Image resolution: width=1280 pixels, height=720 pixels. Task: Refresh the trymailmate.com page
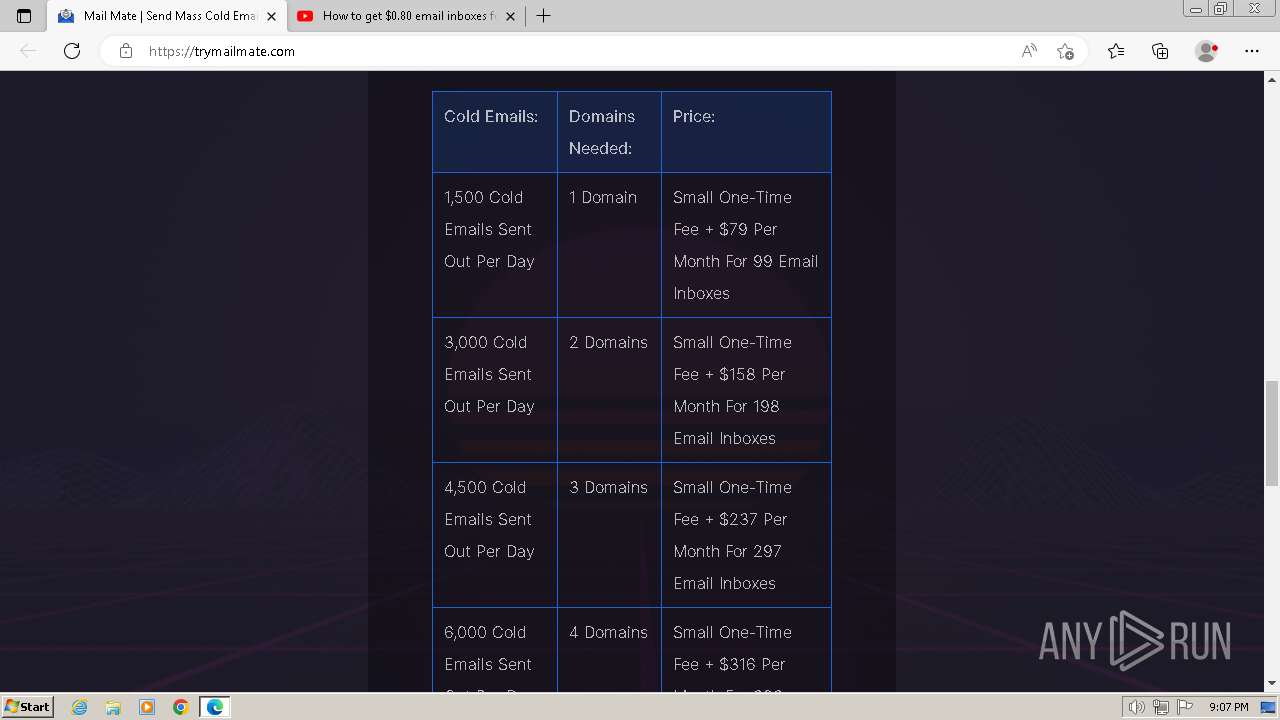click(72, 51)
